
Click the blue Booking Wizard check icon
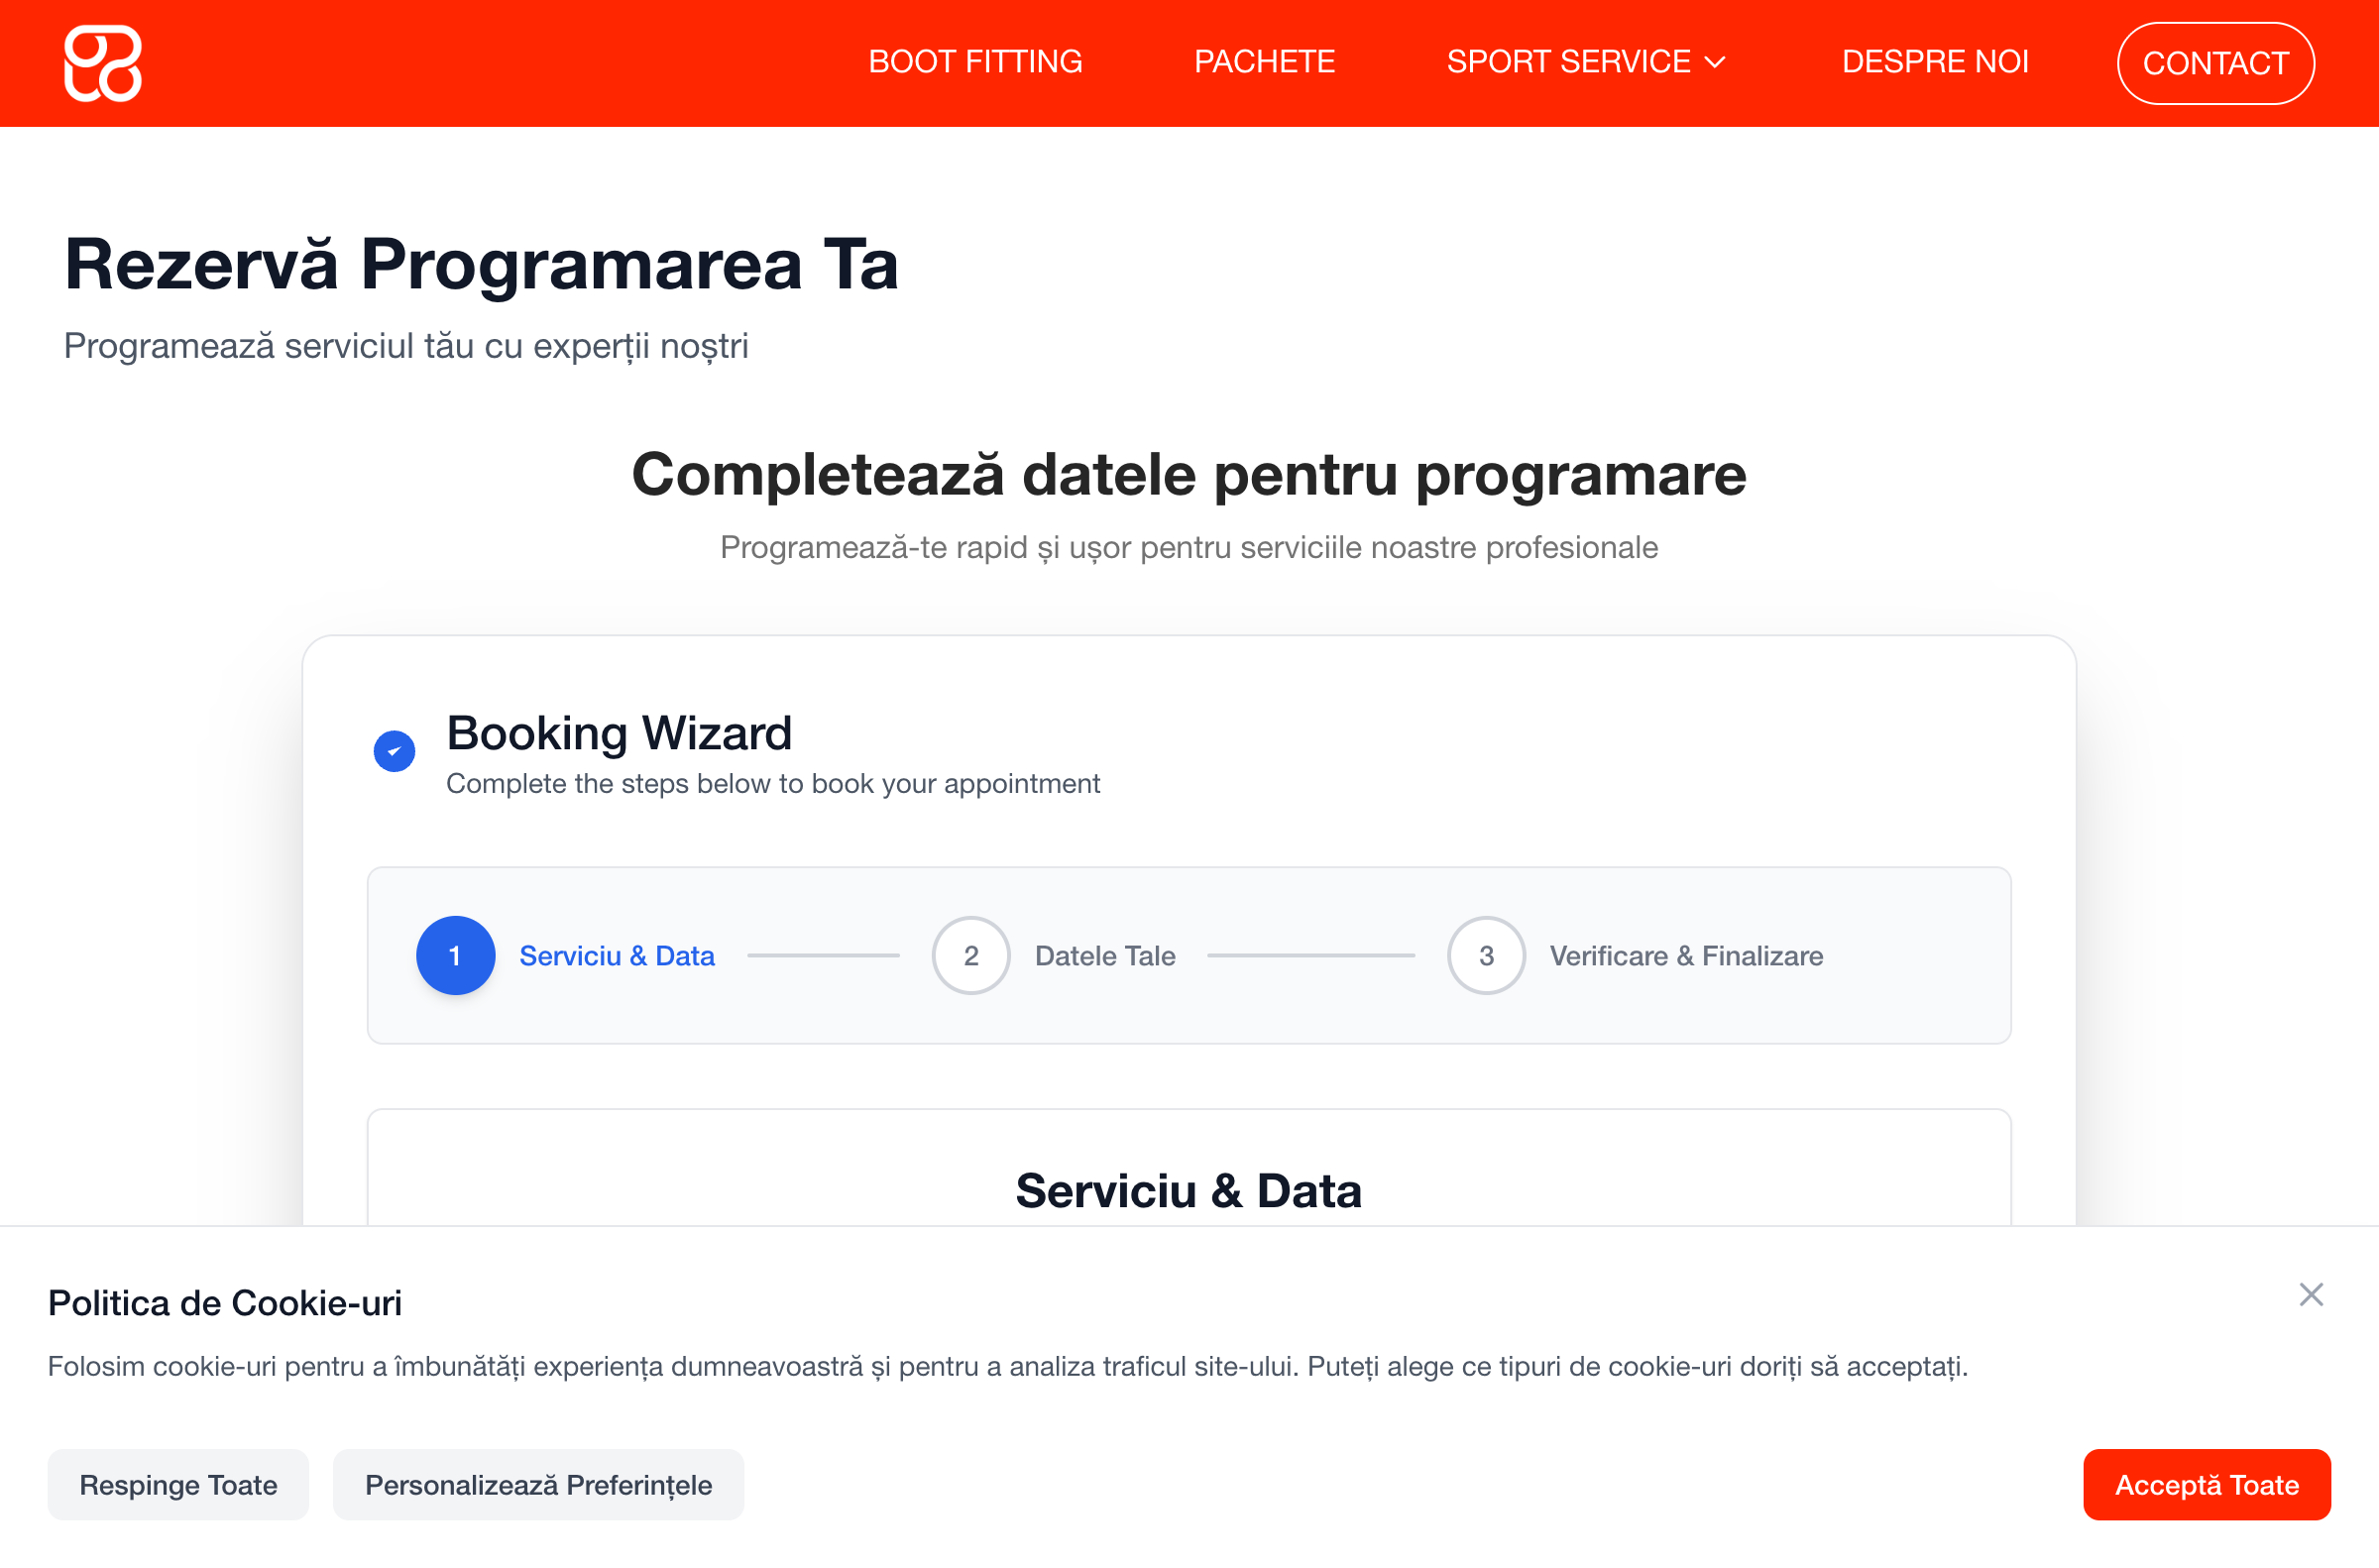click(394, 751)
